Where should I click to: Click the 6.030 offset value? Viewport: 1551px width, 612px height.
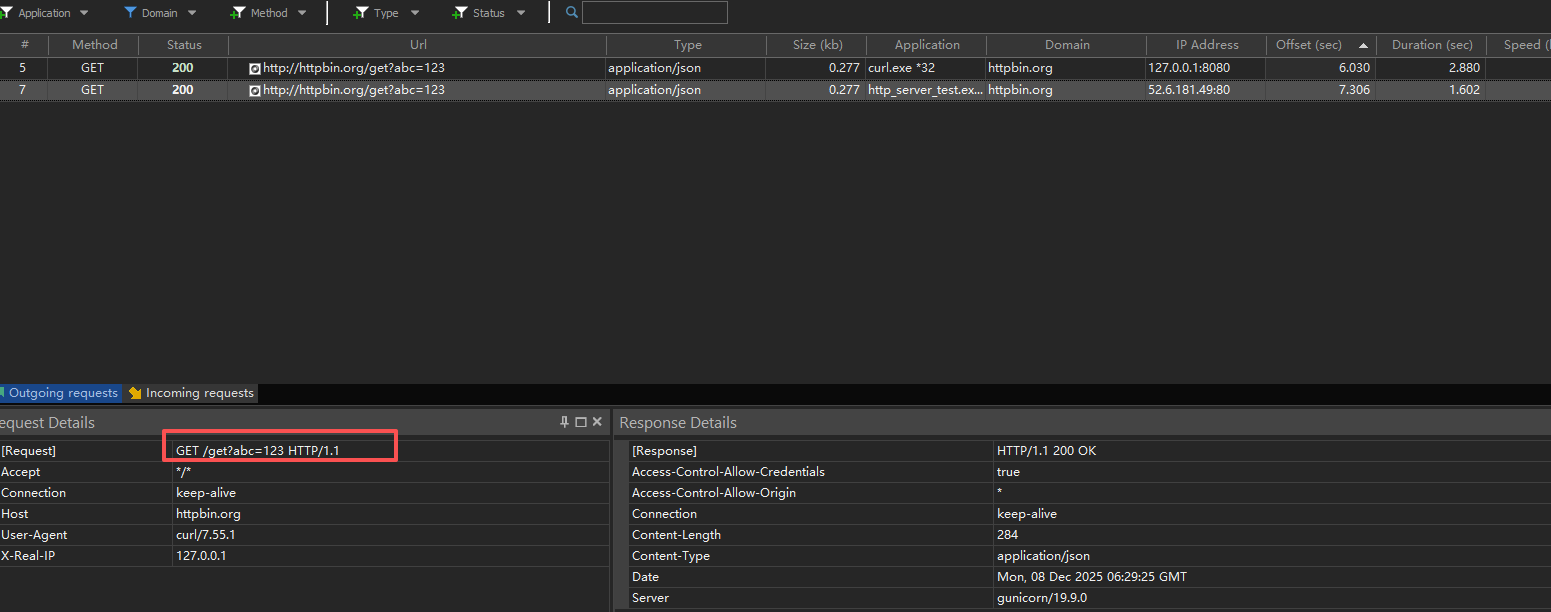pos(1352,68)
